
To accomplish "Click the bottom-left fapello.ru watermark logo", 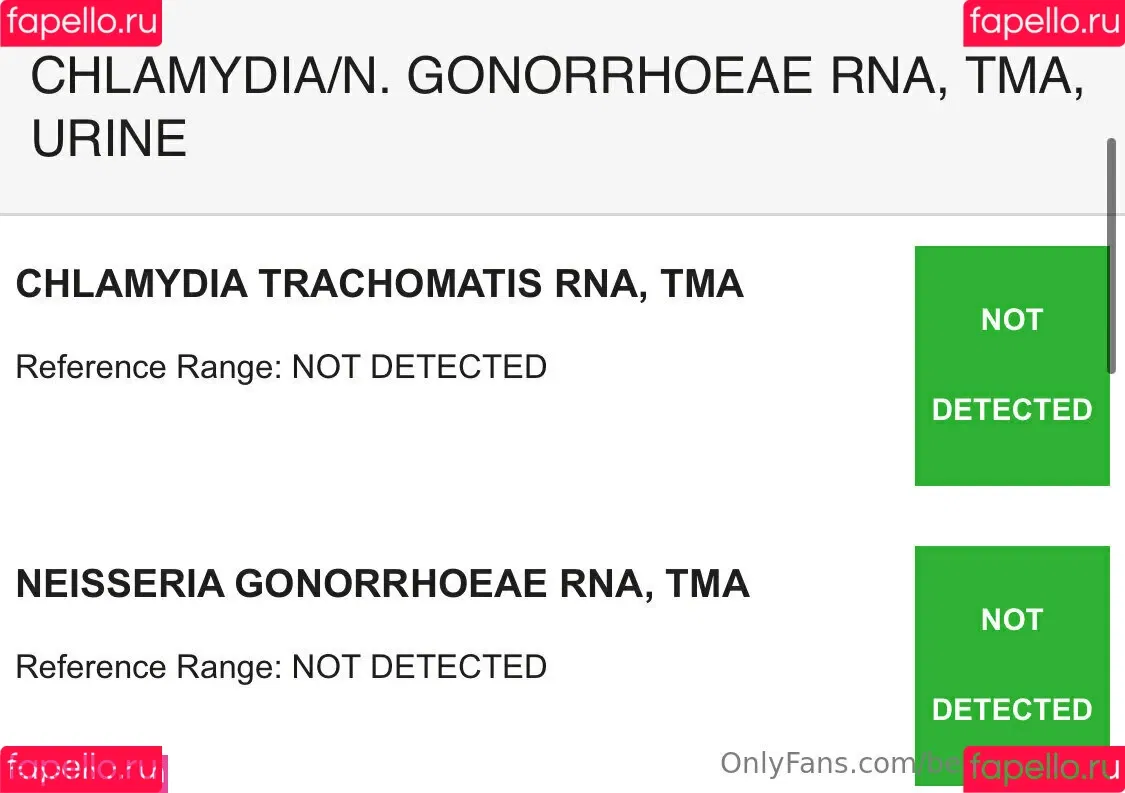I will (x=81, y=769).
